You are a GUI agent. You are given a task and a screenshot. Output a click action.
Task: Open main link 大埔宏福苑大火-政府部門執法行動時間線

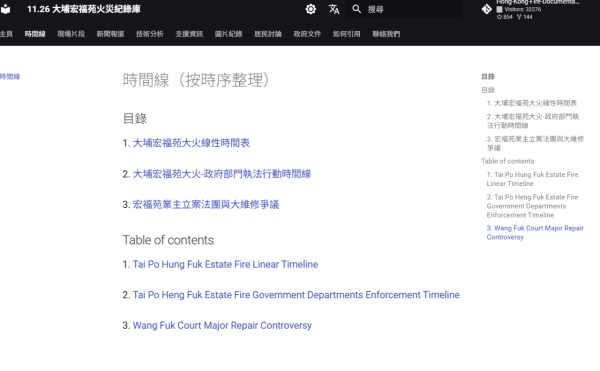coord(222,174)
